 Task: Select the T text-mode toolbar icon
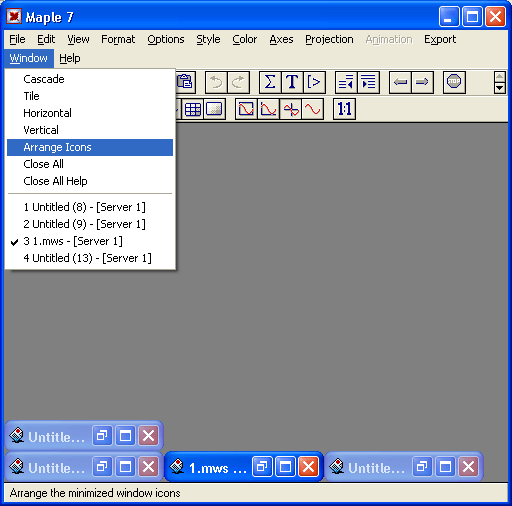coord(292,82)
